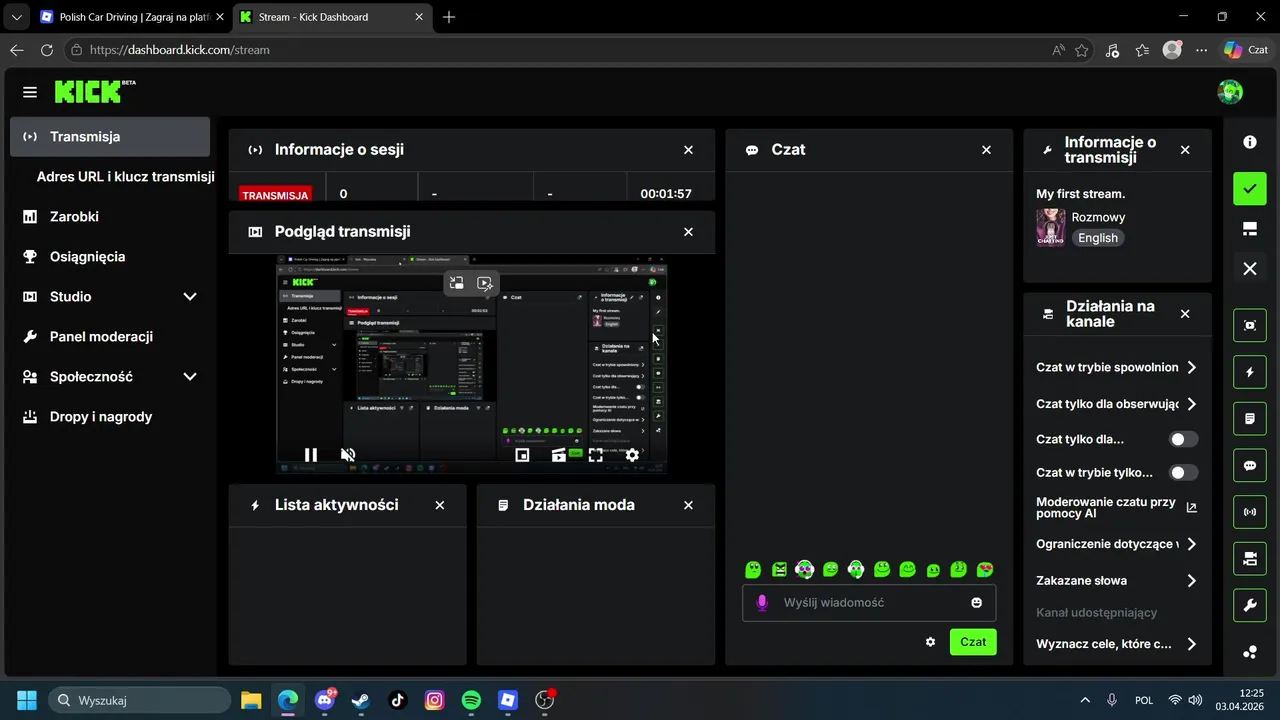Open Discord from the taskbar
The width and height of the screenshot is (1280, 720).
(x=324, y=700)
